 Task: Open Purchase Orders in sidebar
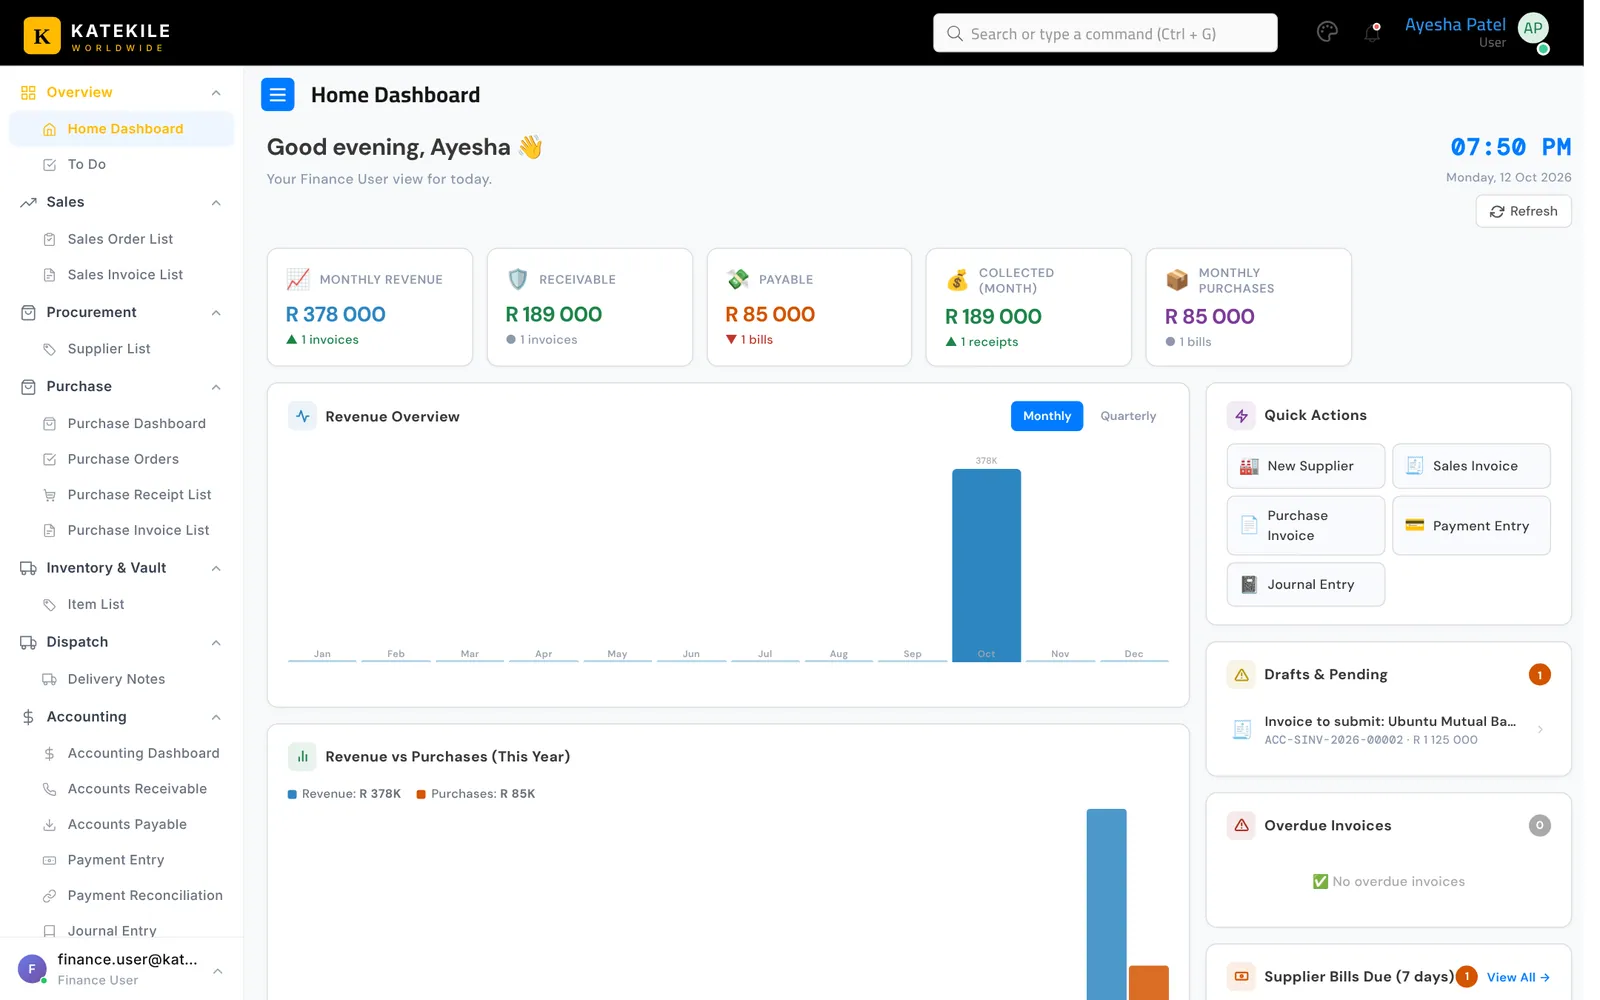(122, 459)
